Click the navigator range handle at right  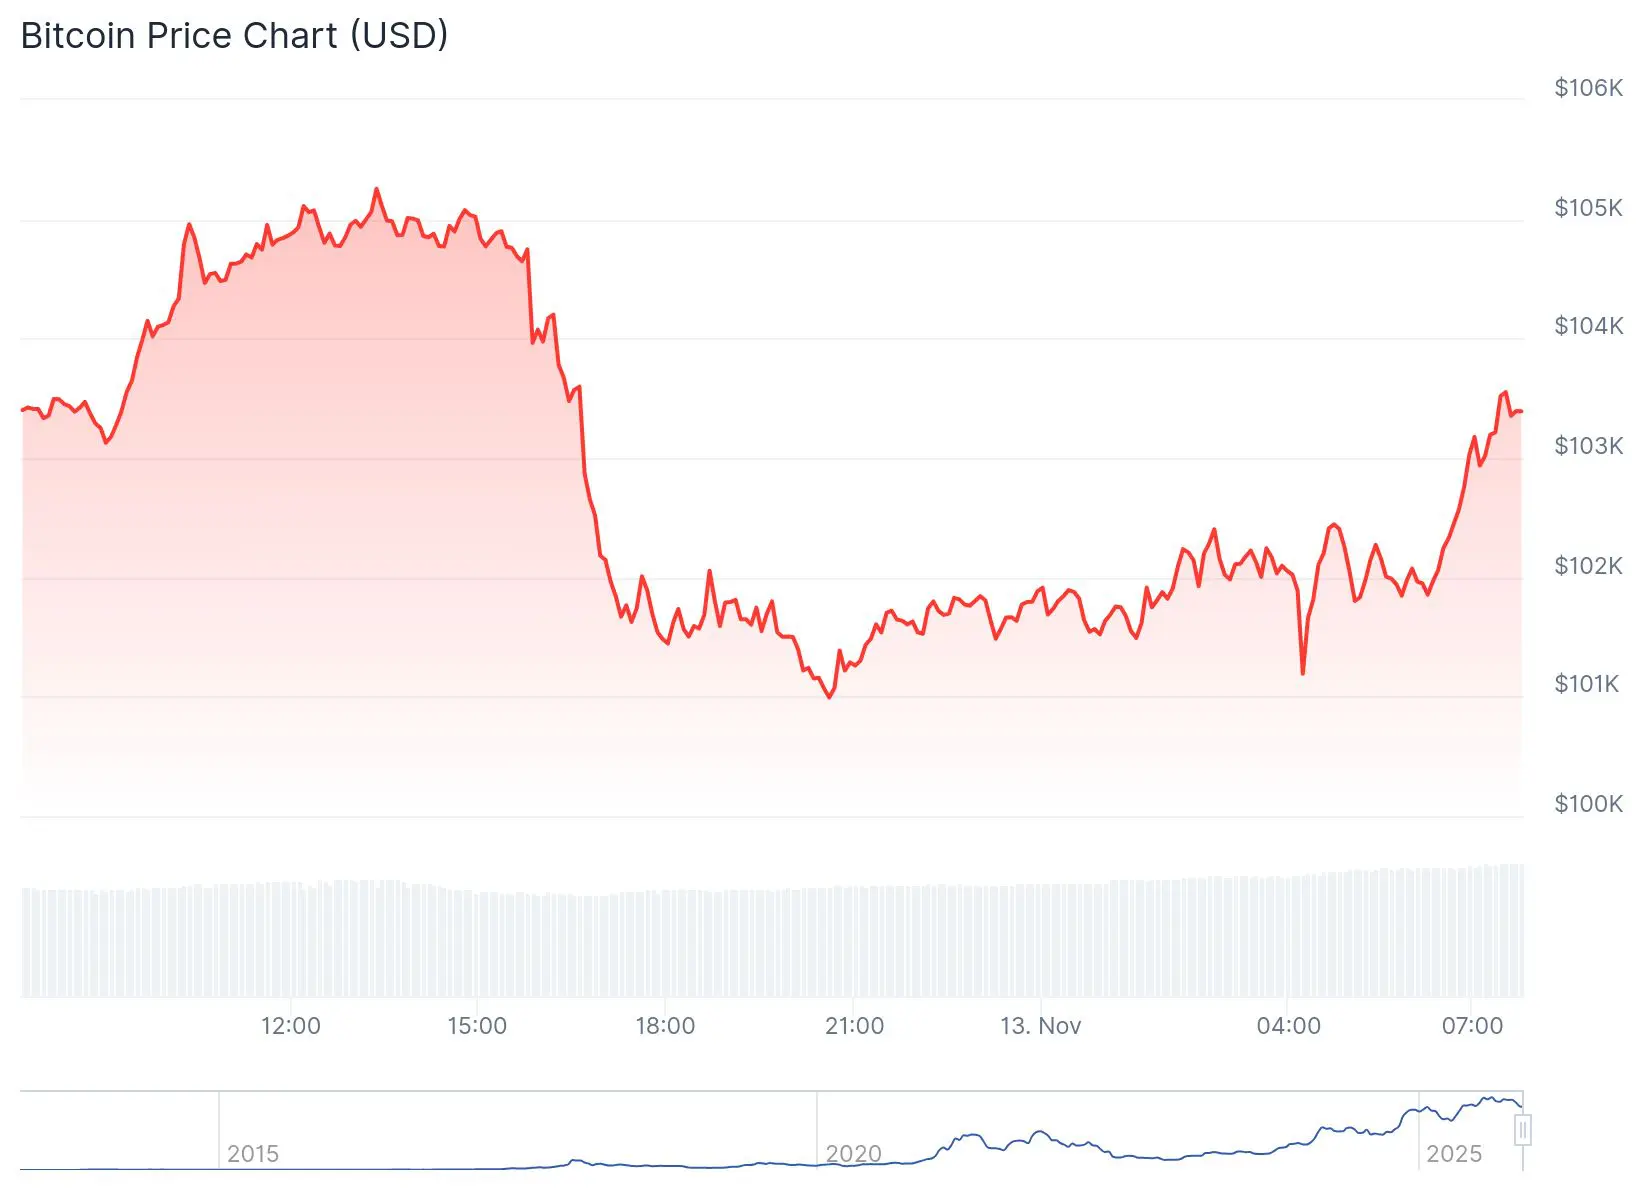[x=1522, y=1131]
